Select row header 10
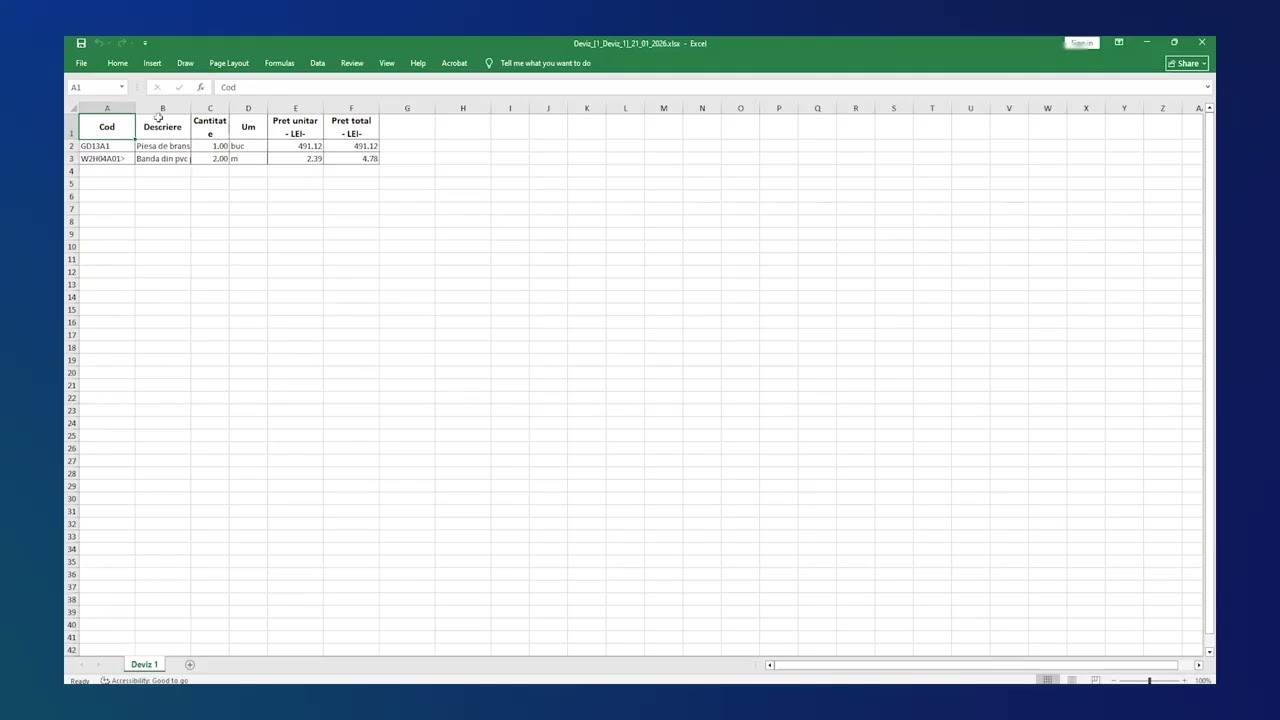The height and width of the screenshot is (720, 1280). point(72,246)
